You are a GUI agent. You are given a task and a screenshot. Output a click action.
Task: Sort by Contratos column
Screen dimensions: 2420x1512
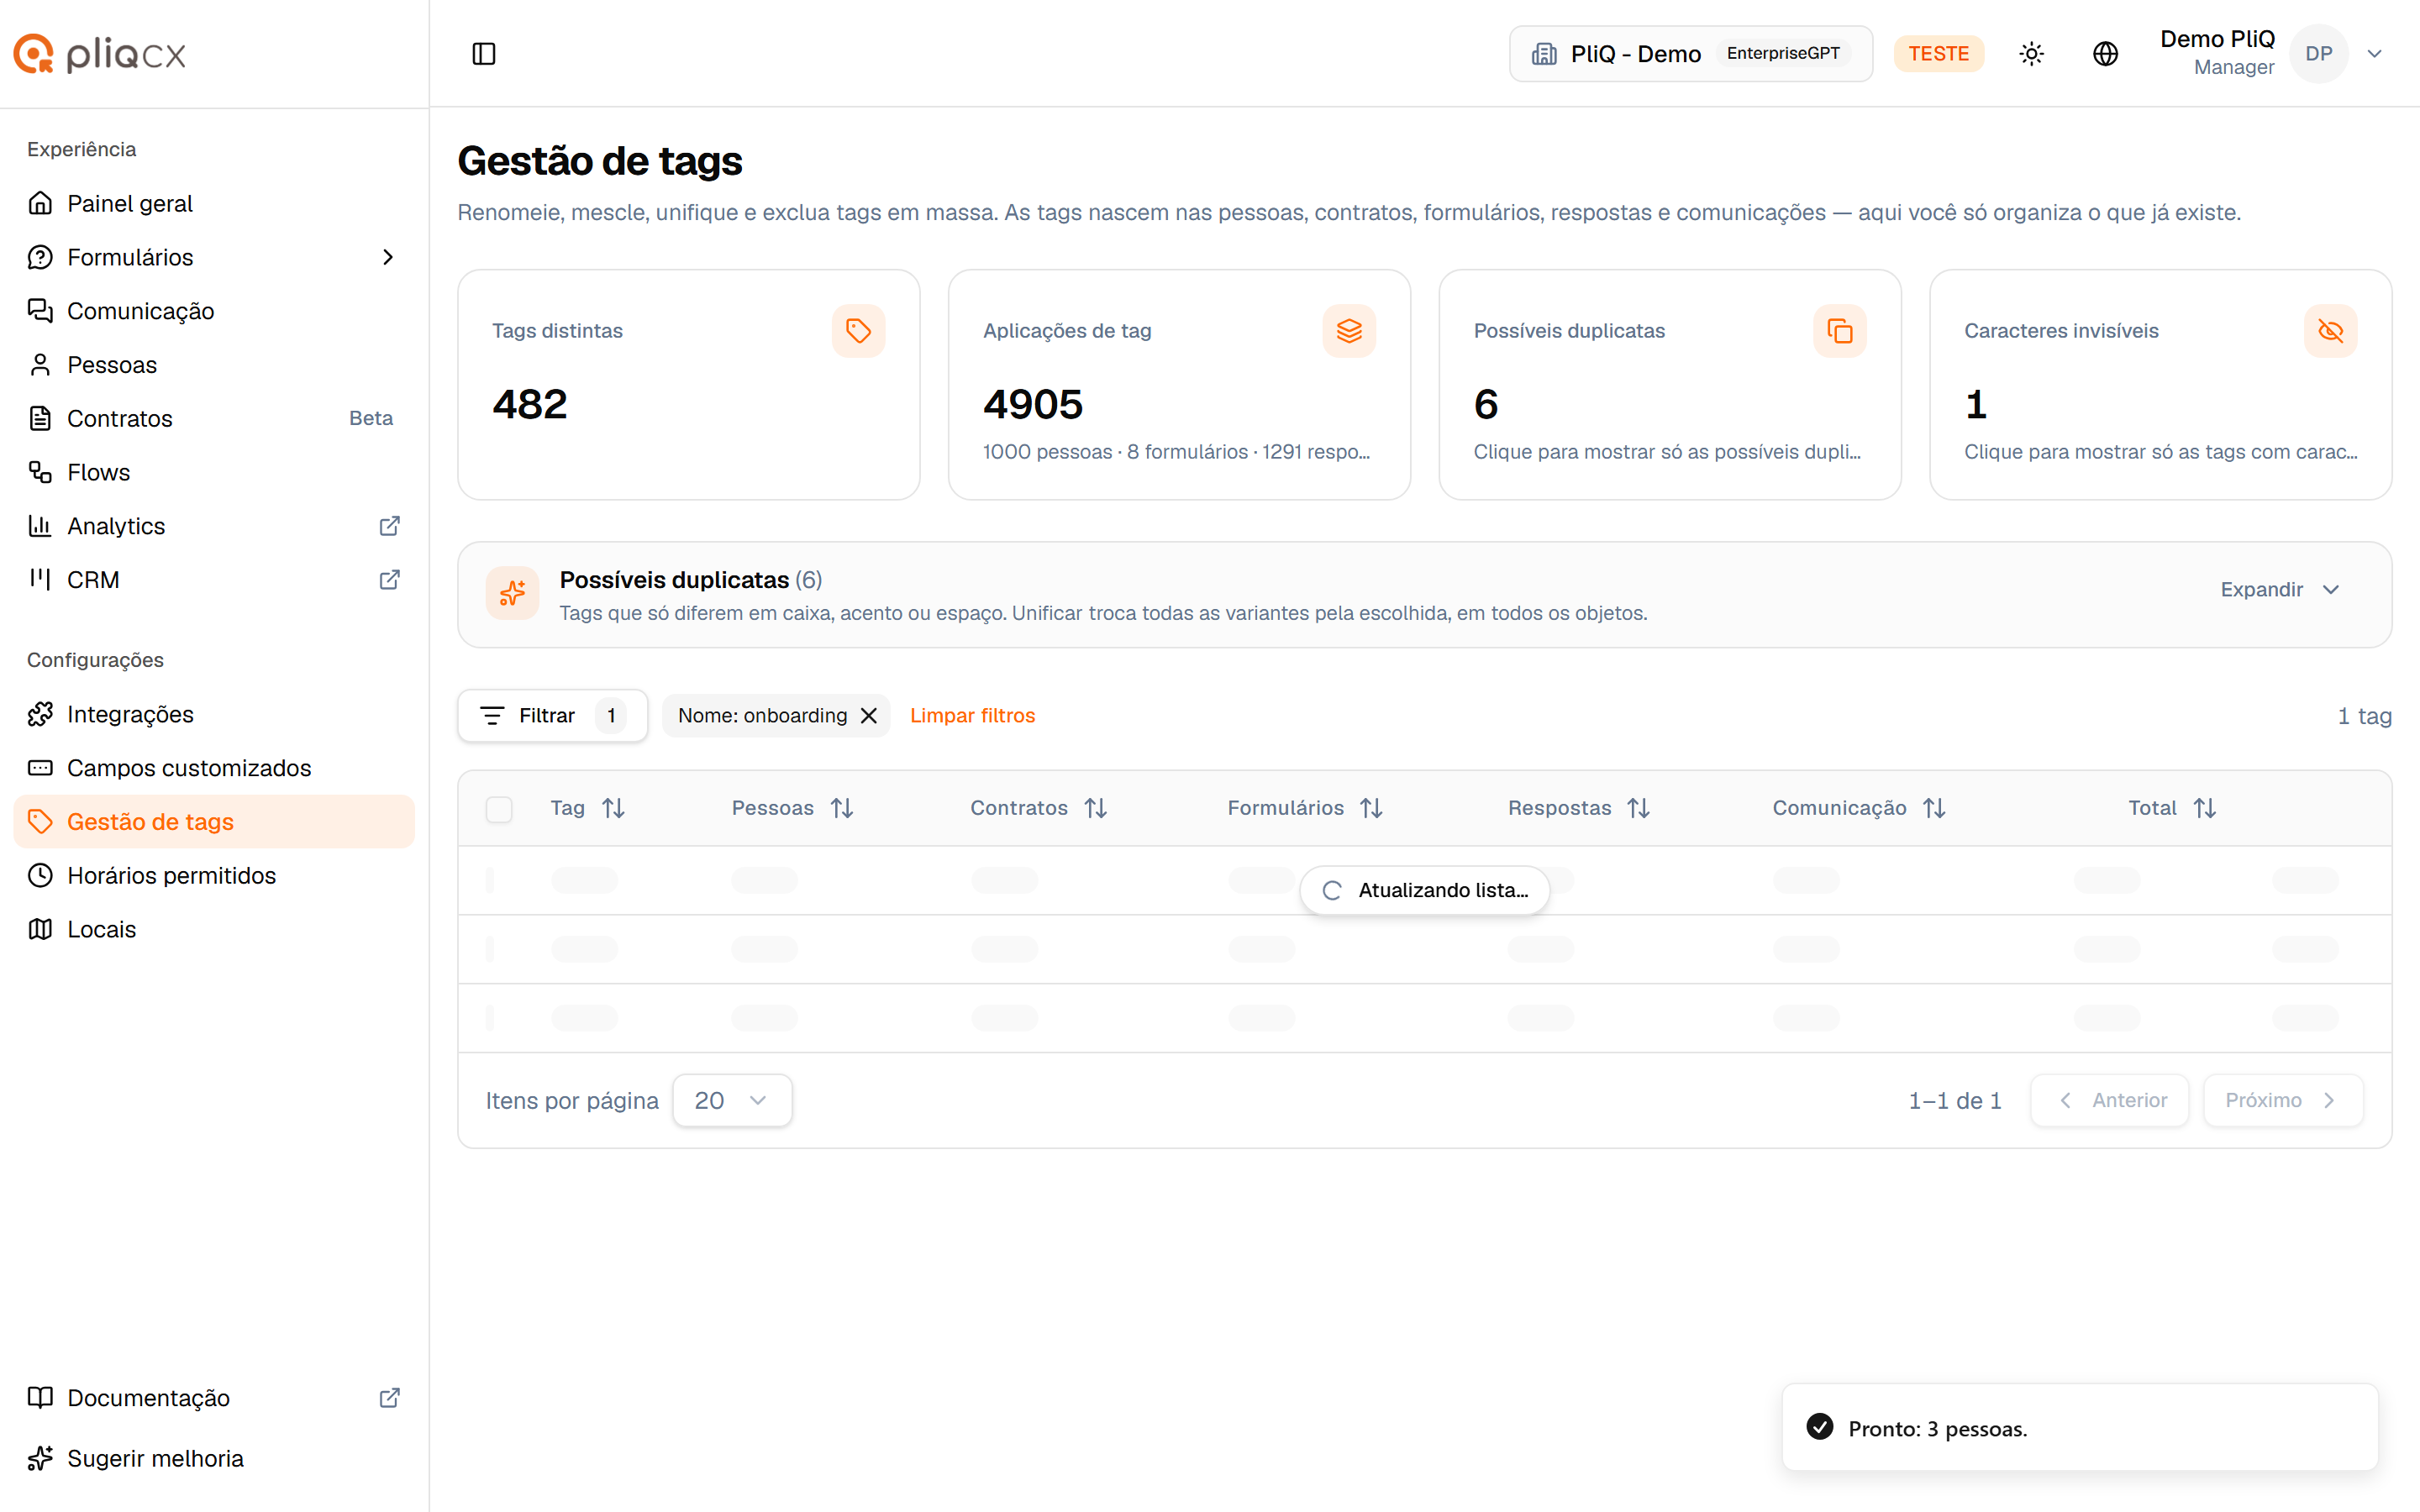click(x=1039, y=808)
